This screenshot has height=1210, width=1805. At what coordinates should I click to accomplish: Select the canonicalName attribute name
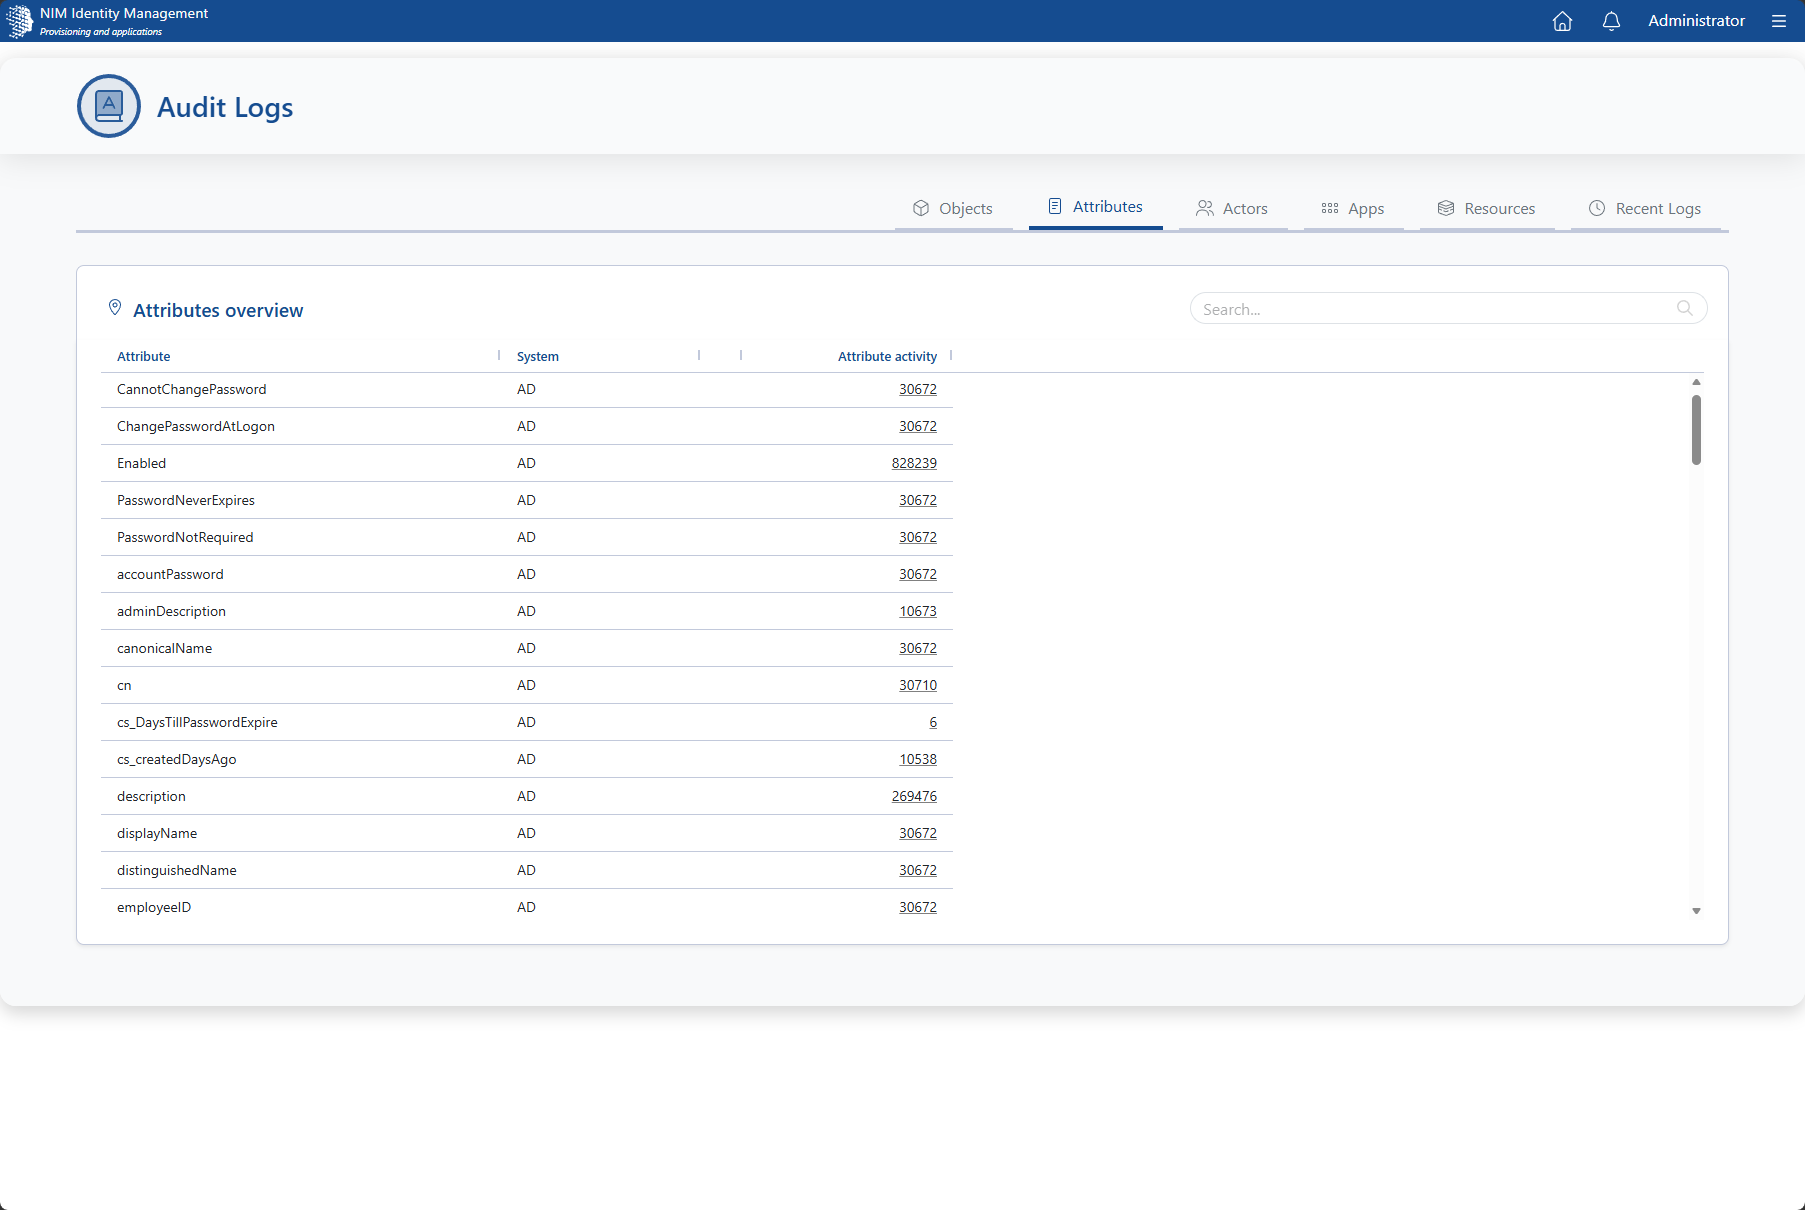(165, 648)
